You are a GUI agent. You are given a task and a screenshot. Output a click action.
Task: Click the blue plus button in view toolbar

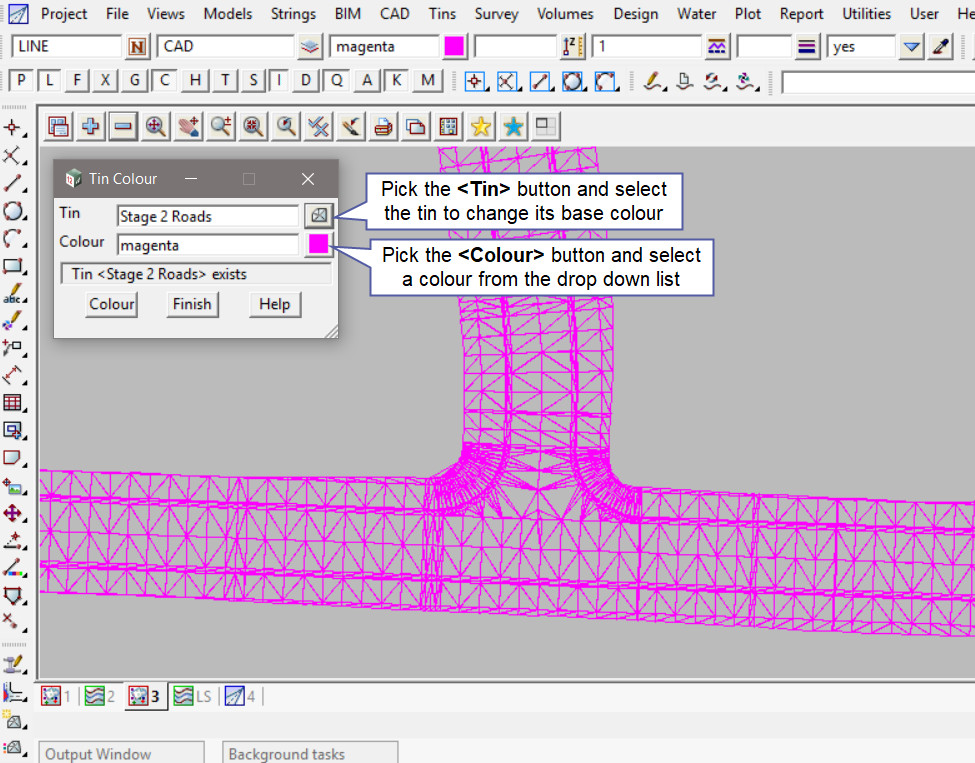[x=91, y=126]
